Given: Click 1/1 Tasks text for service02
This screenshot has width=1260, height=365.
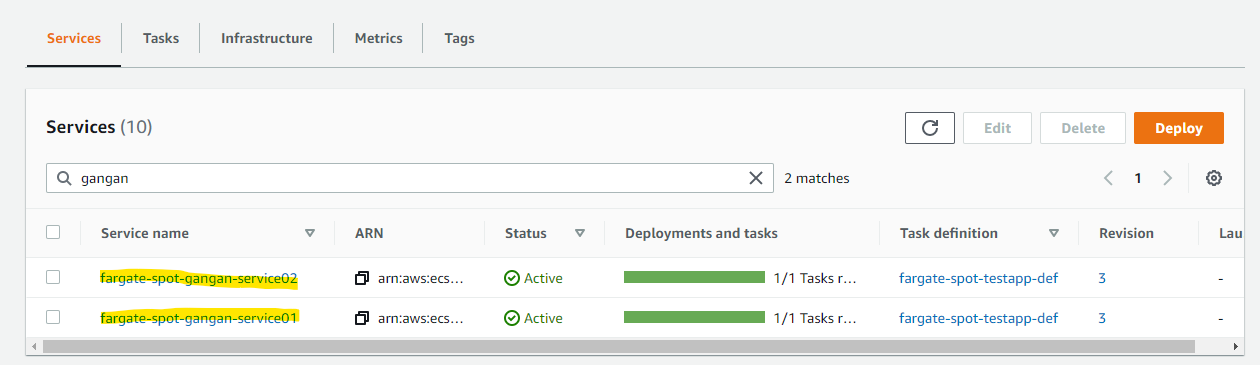Looking at the screenshot, I should click(x=815, y=278).
